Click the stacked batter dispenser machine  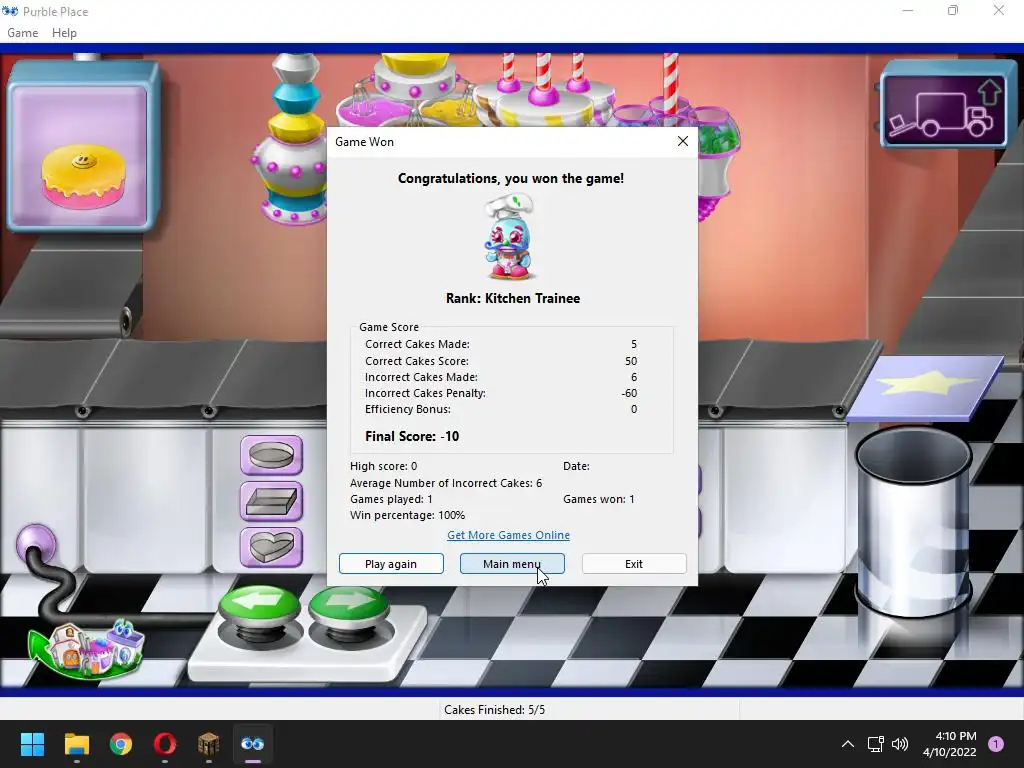point(292,139)
